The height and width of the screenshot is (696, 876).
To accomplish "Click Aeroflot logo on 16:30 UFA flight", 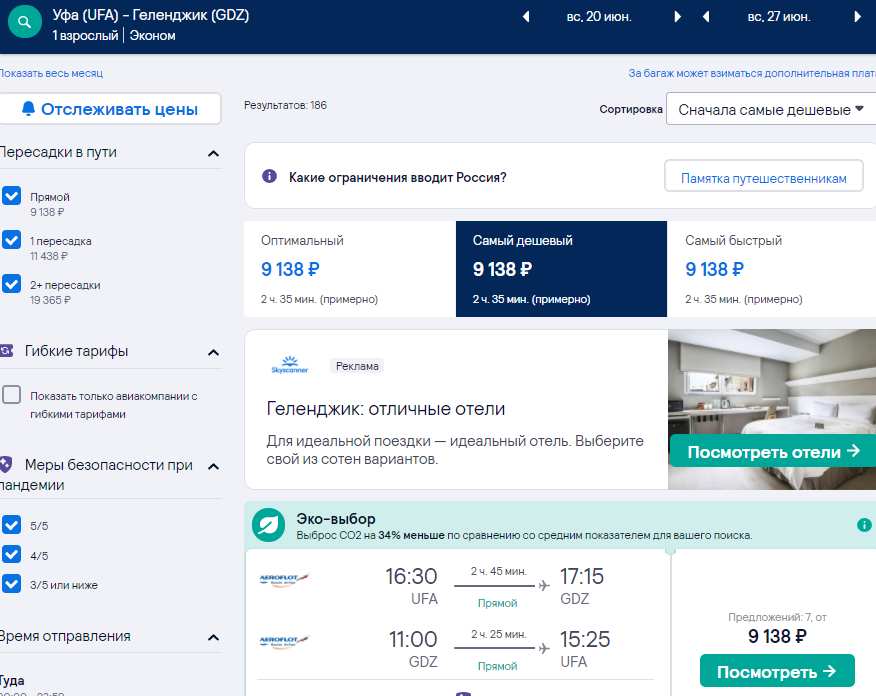I will [284, 579].
